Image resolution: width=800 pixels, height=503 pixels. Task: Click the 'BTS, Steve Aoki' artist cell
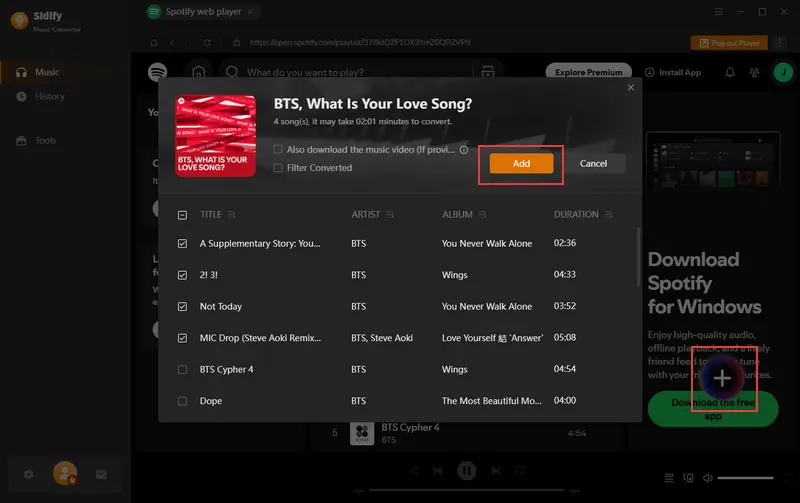click(x=382, y=338)
